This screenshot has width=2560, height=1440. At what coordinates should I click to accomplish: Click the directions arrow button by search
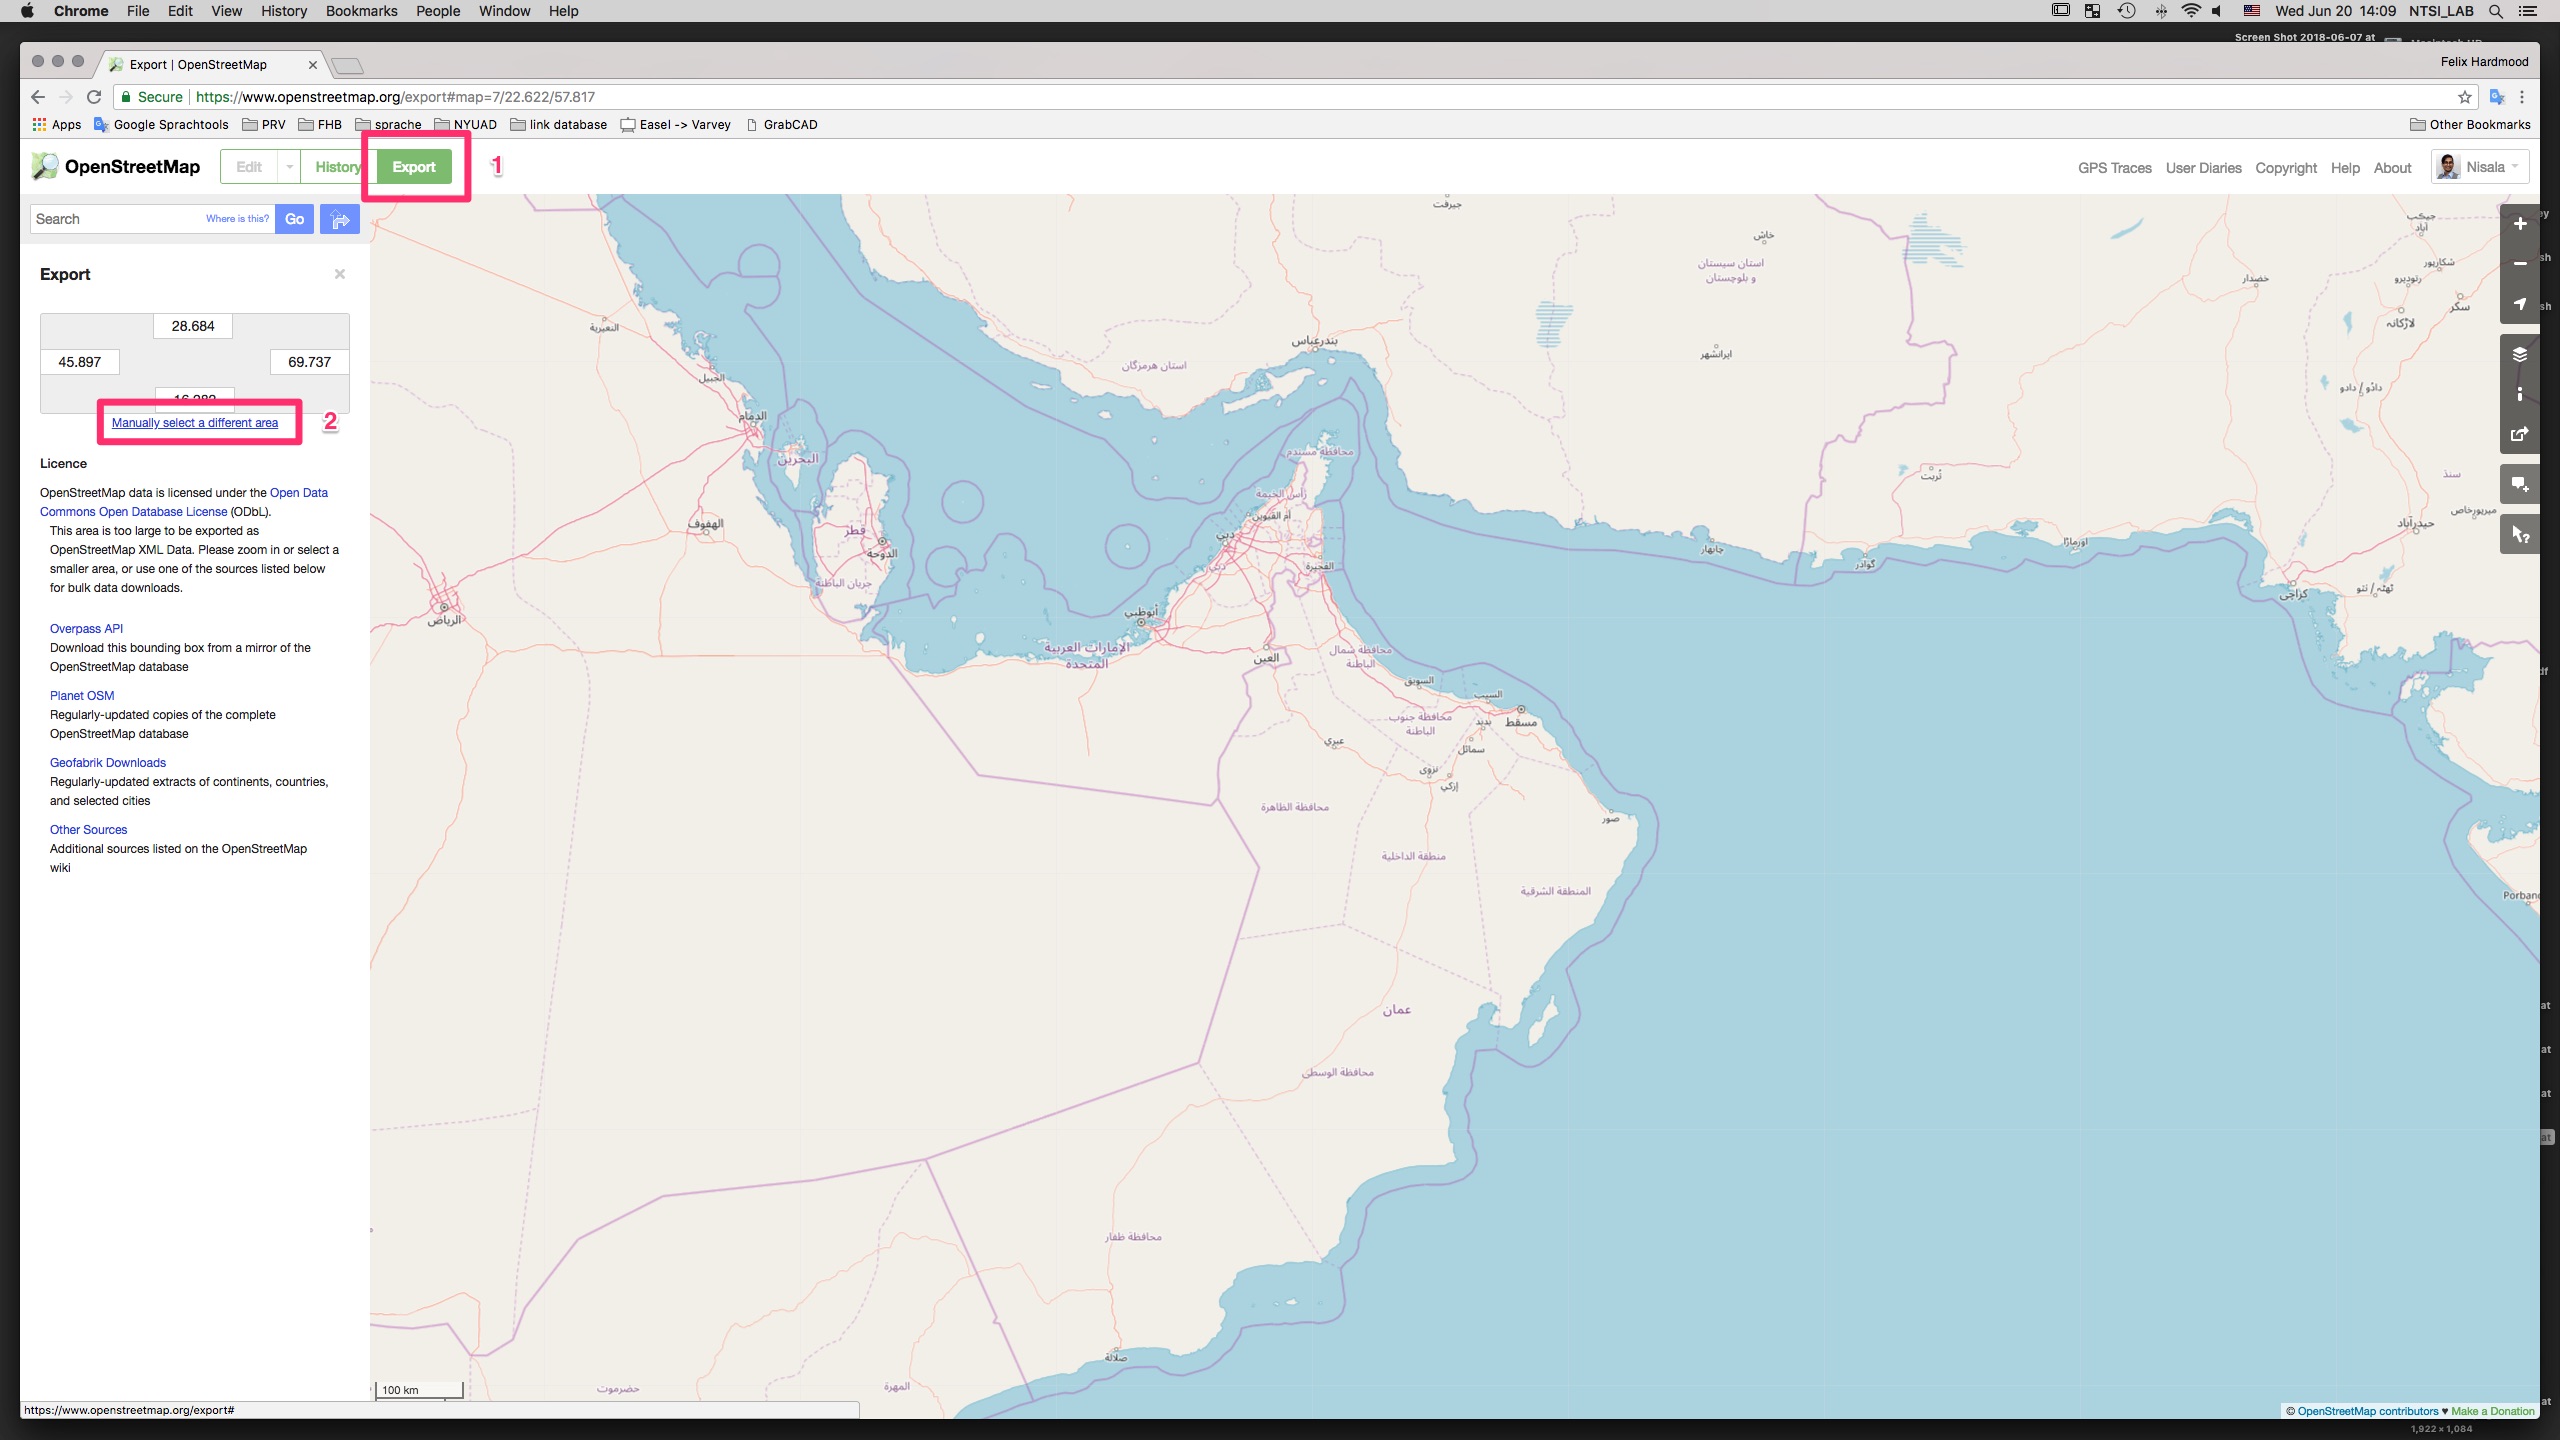(x=340, y=219)
